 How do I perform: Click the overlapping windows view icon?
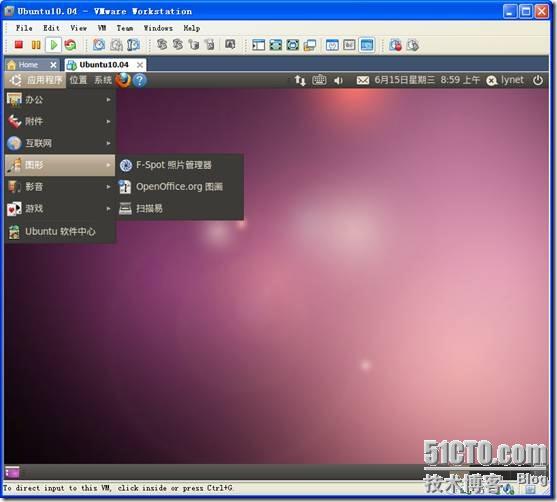pos(310,45)
